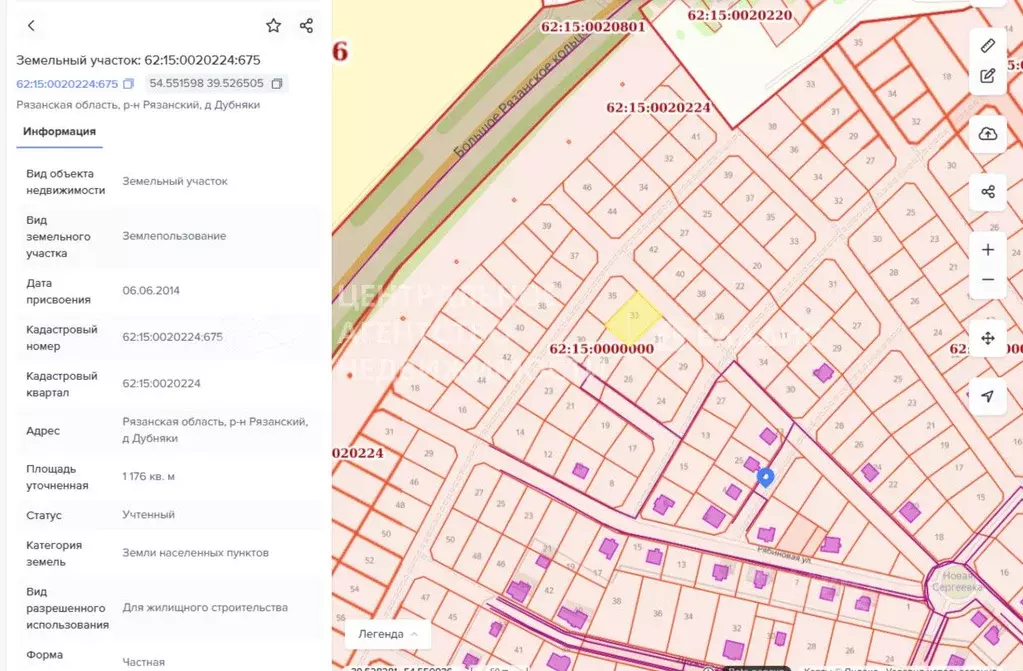Select the ruler measurement tool
This screenshot has width=1023, height=671.
pos(987,45)
